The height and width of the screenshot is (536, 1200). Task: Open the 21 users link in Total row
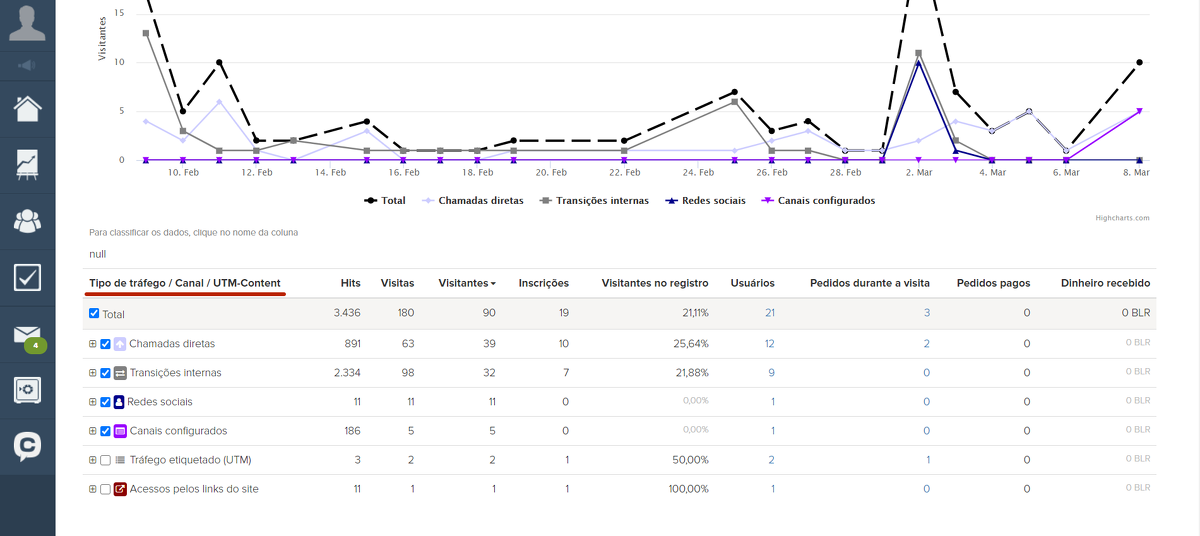pos(769,313)
